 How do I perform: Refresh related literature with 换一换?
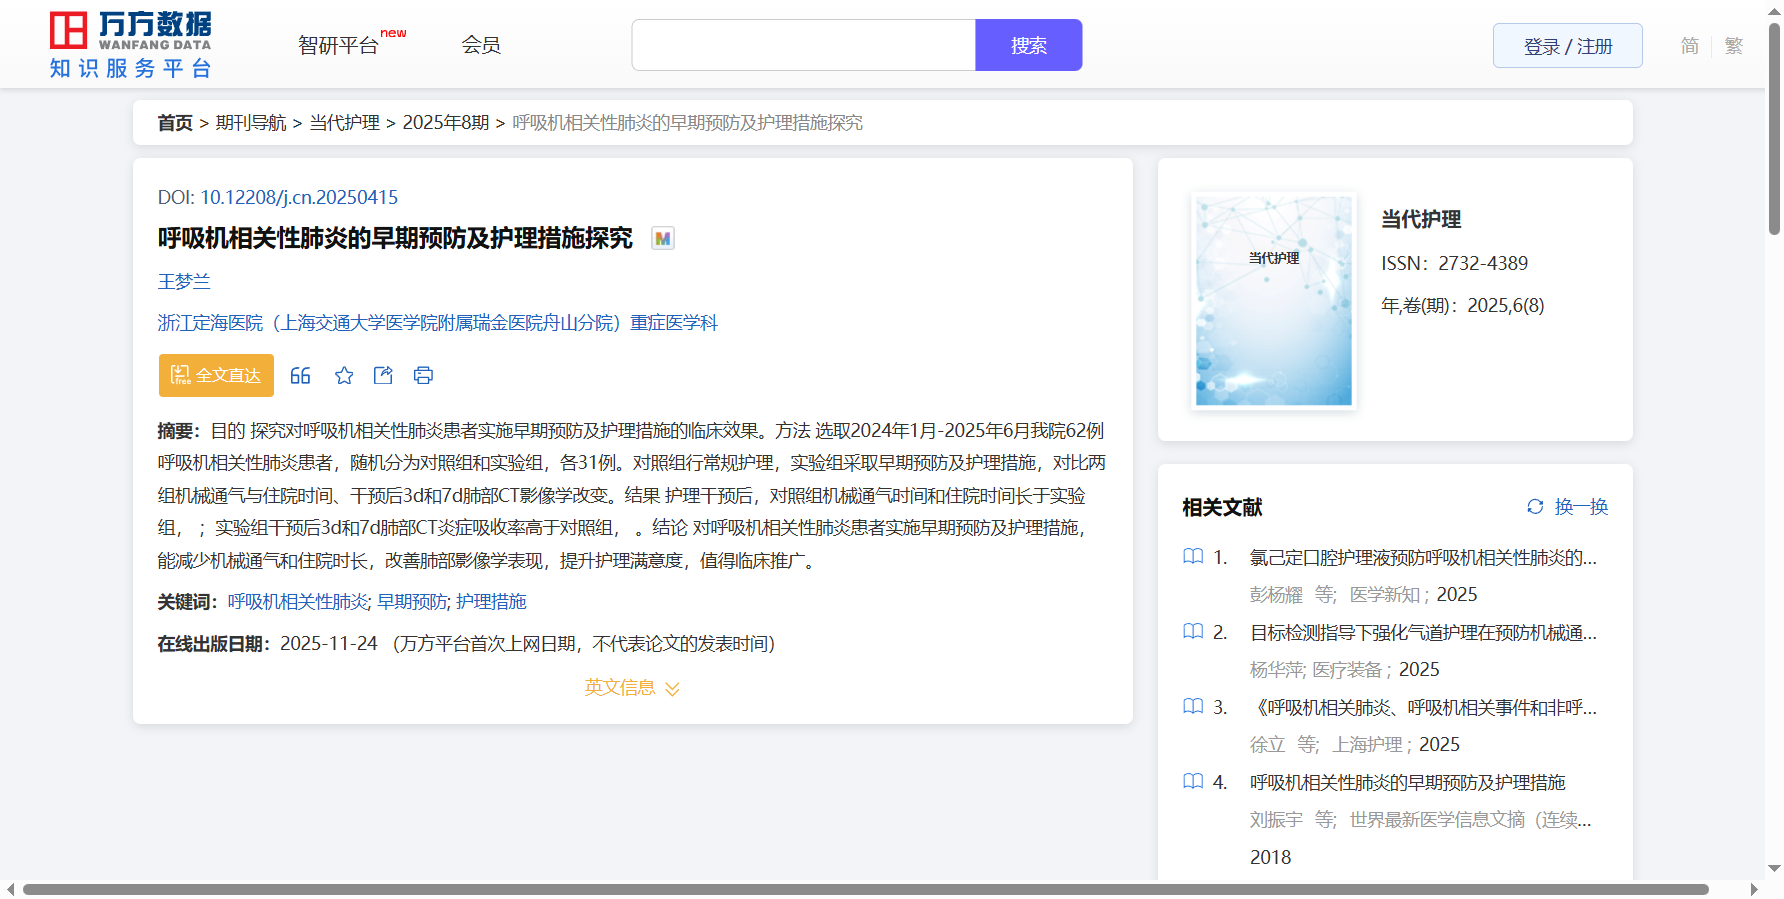(x=1567, y=507)
